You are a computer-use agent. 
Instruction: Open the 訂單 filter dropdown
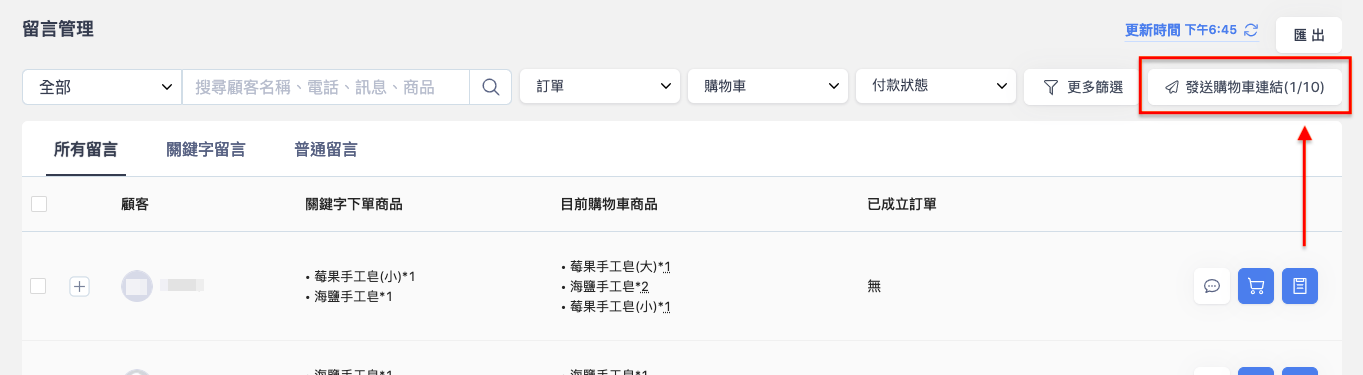click(600, 87)
